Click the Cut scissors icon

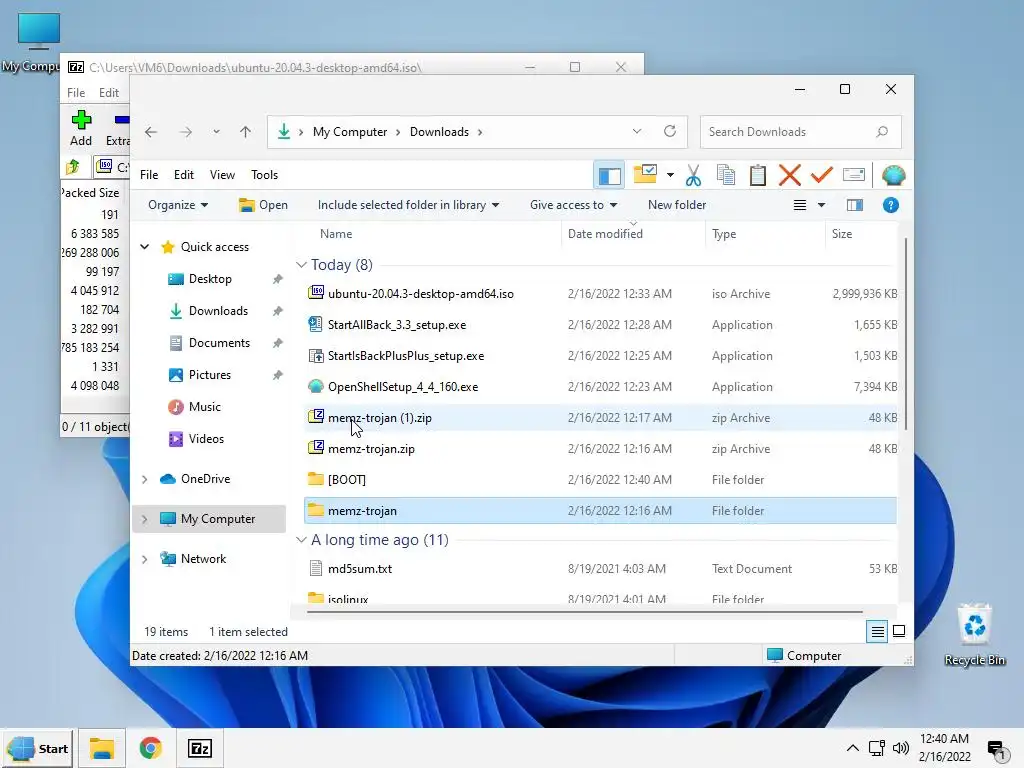[694, 175]
